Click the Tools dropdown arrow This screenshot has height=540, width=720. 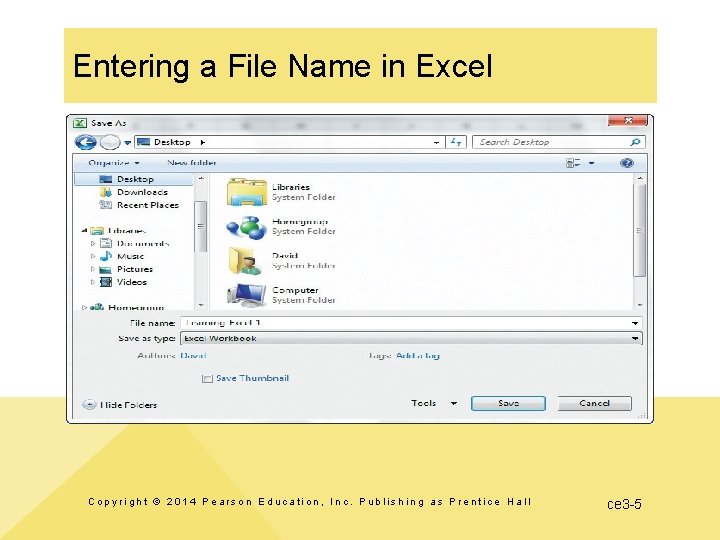point(454,404)
